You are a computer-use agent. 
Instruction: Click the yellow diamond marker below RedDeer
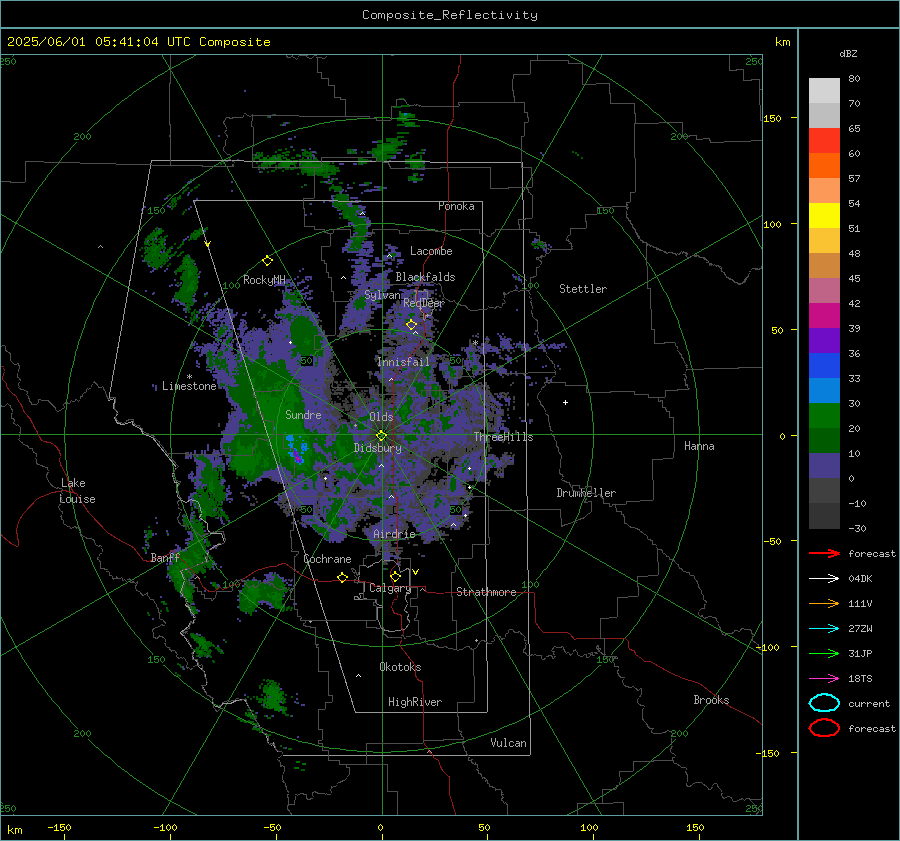(x=411, y=325)
